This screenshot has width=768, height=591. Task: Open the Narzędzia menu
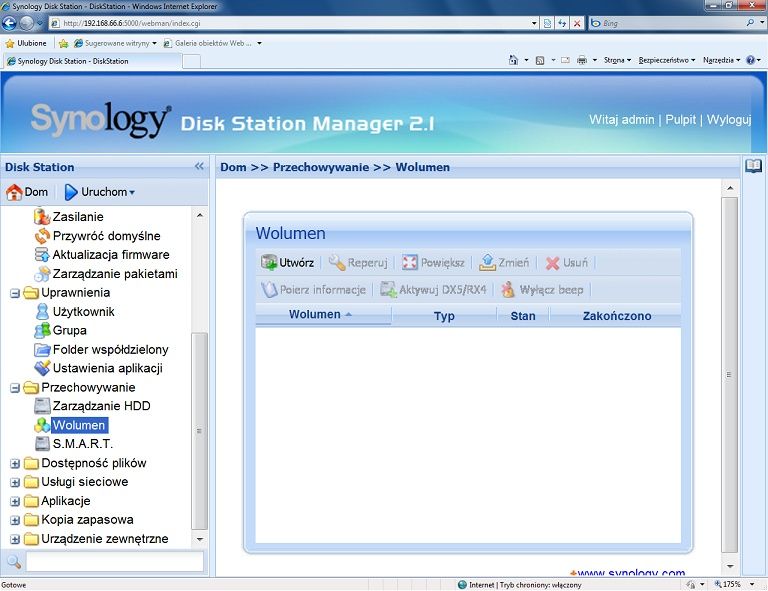721,60
